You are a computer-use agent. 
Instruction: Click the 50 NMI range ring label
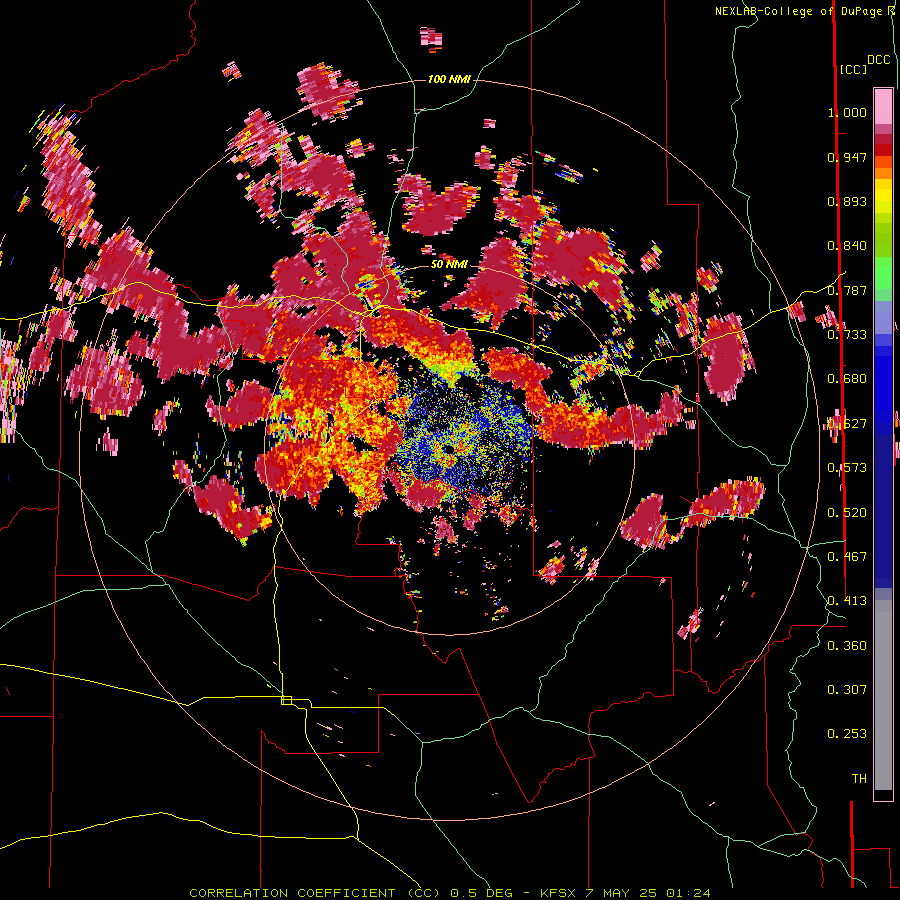(449, 264)
